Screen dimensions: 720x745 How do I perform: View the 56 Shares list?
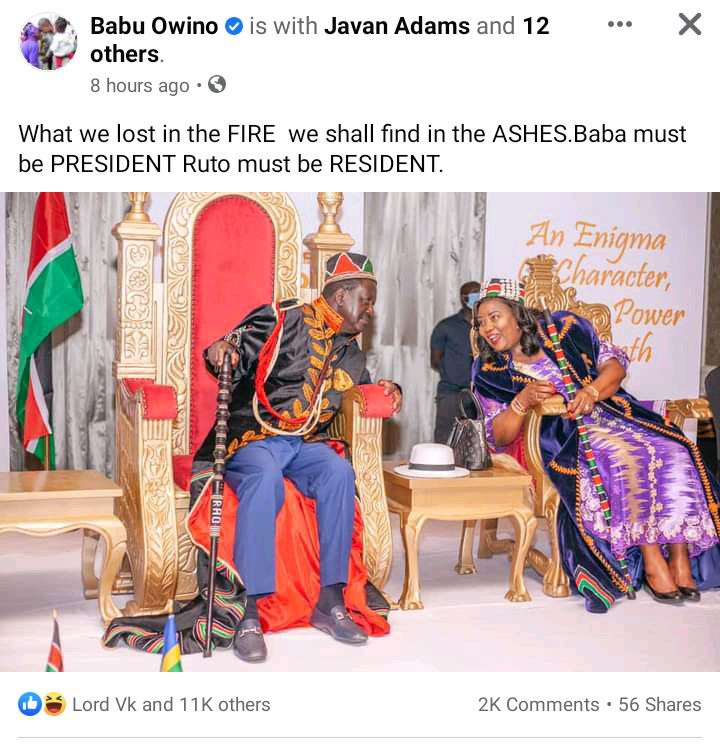[660, 705]
